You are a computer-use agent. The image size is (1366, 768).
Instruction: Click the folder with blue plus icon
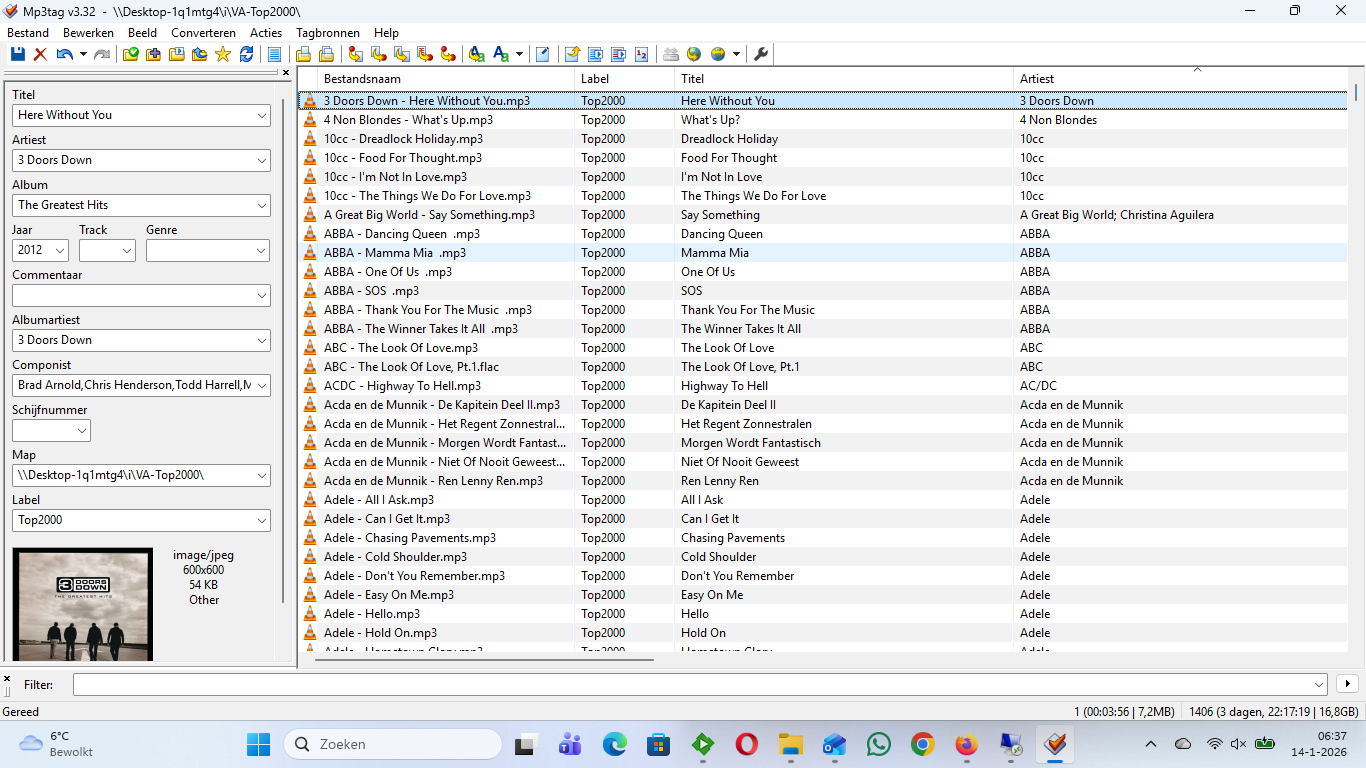[x=153, y=54]
